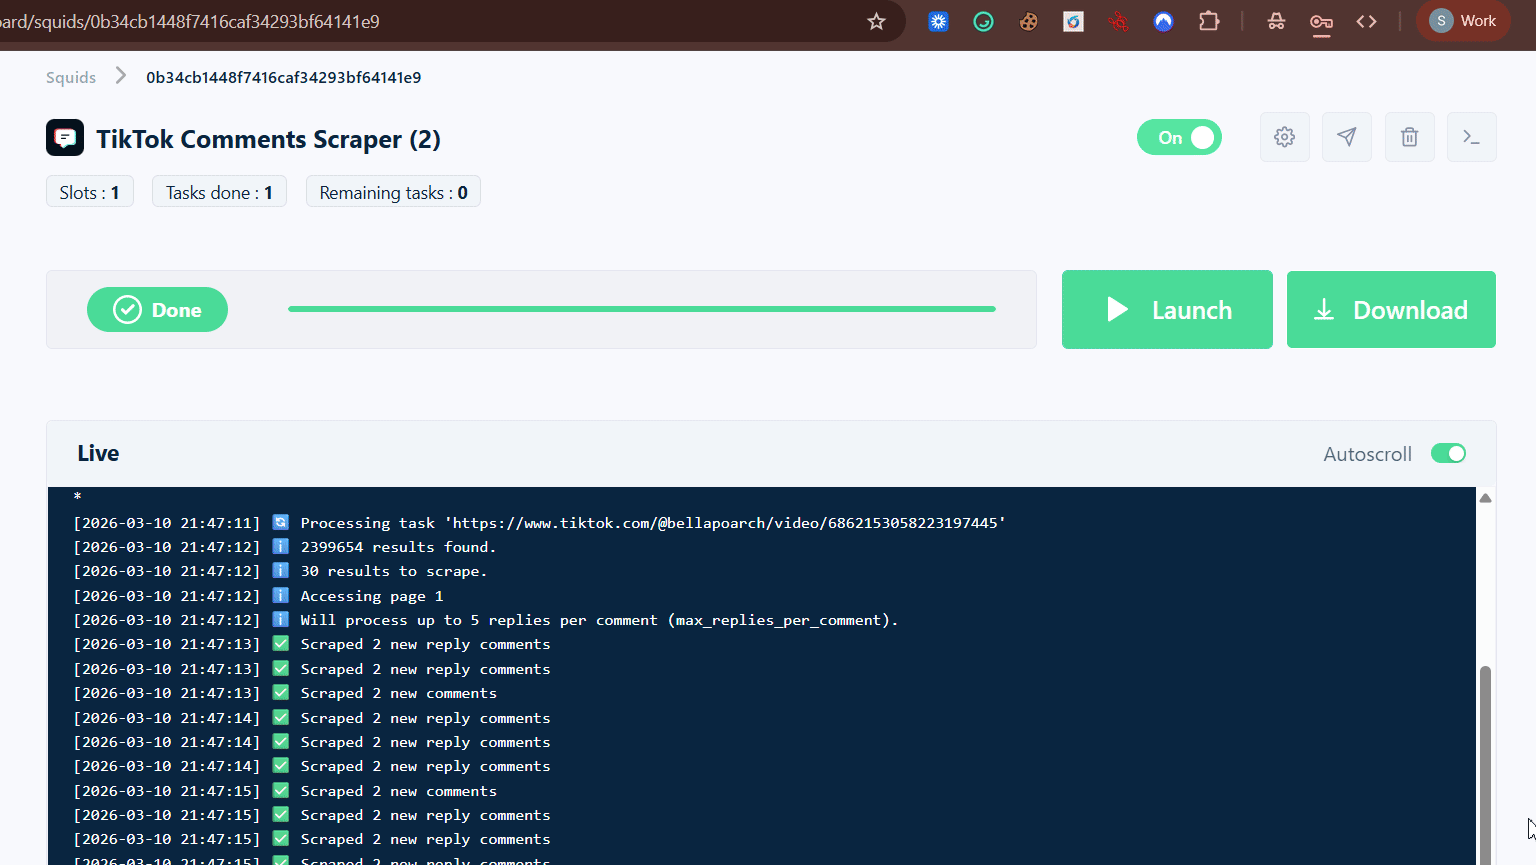
Task: Click the Cookie Editor extension icon
Action: 1028,20
